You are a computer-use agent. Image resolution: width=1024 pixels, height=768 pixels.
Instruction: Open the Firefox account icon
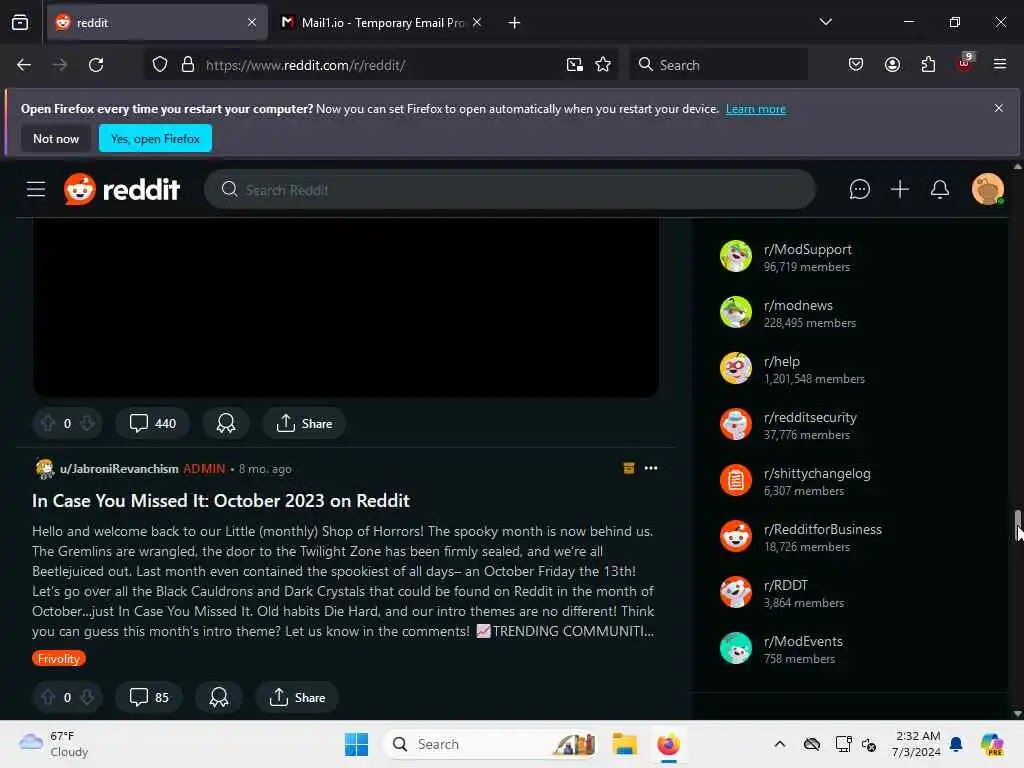(x=892, y=65)
